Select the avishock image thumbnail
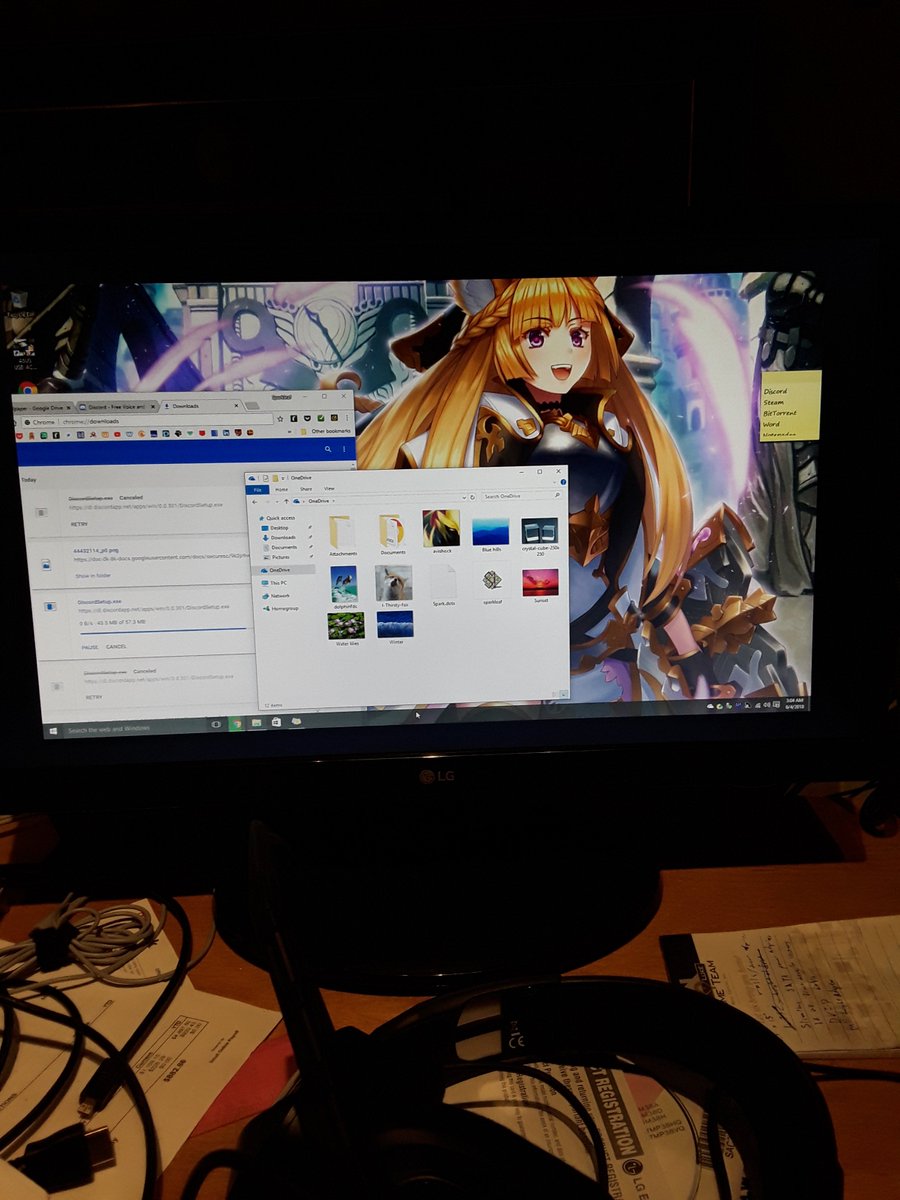900x1200 pixels. click(x=441, y=531)
